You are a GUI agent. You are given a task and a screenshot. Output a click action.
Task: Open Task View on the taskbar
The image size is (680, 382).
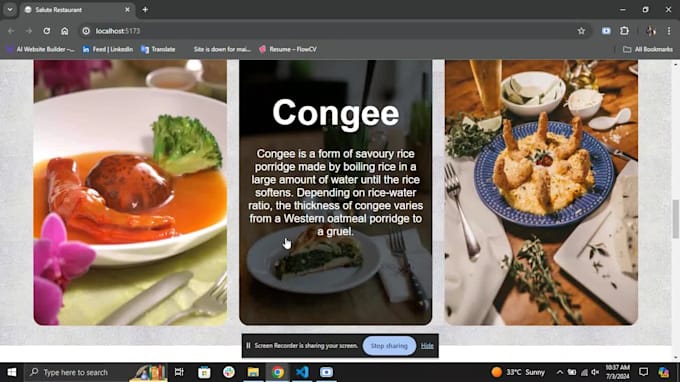pos(179,372)
